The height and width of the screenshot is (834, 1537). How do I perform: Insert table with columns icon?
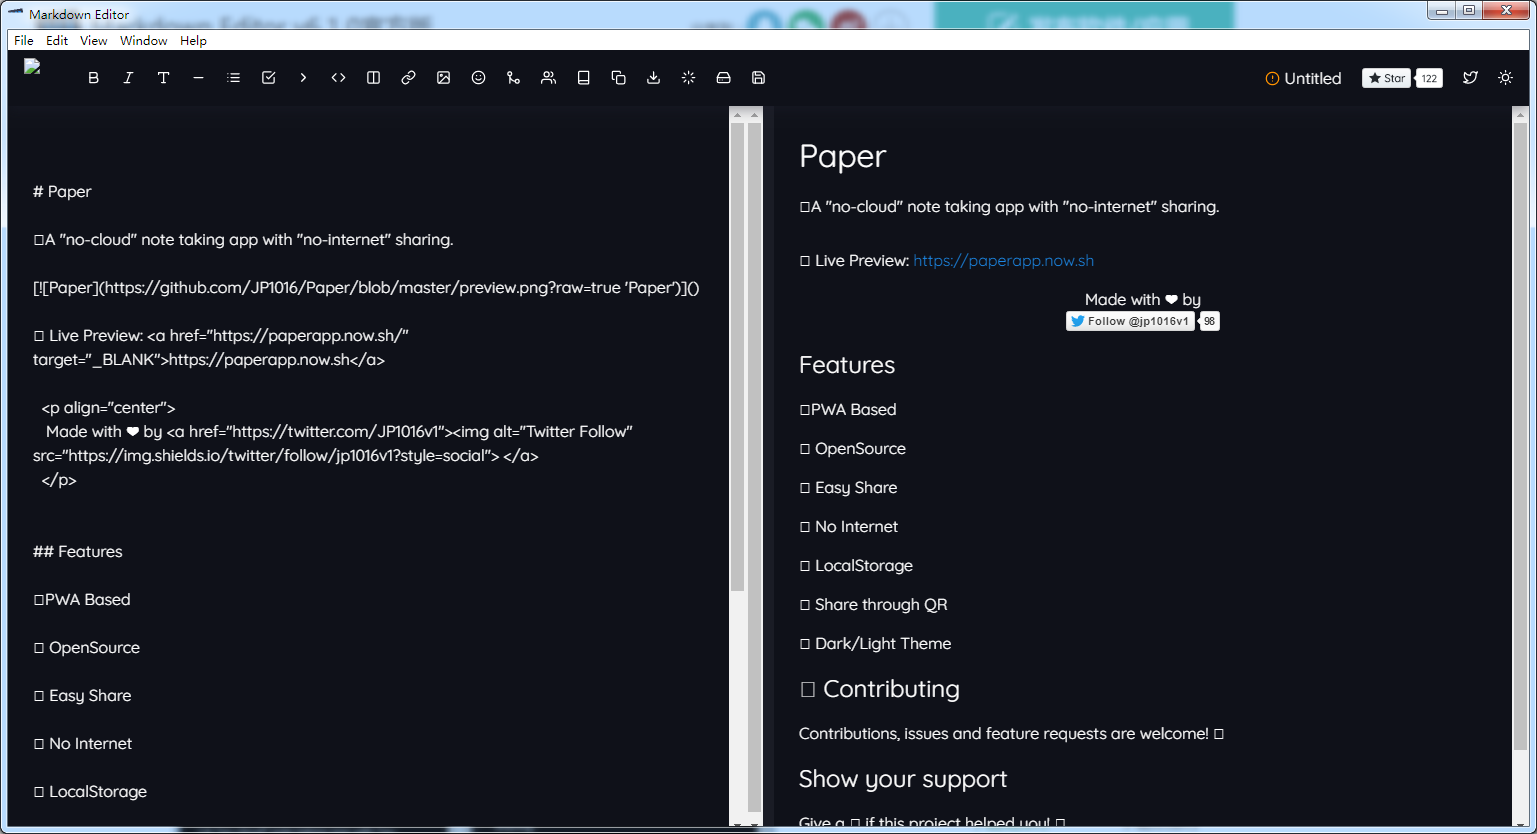[373, 78]
